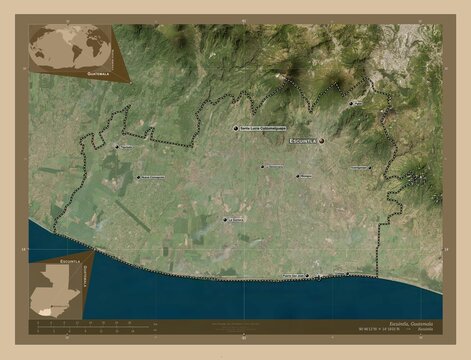Click the Pacific Ocean area south of coast
Image resolution: width=471 pixels, height=360 pixels.
260,300
